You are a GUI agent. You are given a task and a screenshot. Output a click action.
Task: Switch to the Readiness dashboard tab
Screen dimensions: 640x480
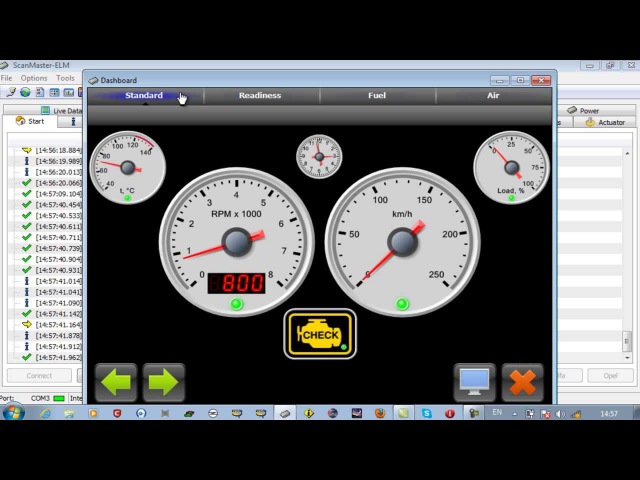click(x=260, y=96)
